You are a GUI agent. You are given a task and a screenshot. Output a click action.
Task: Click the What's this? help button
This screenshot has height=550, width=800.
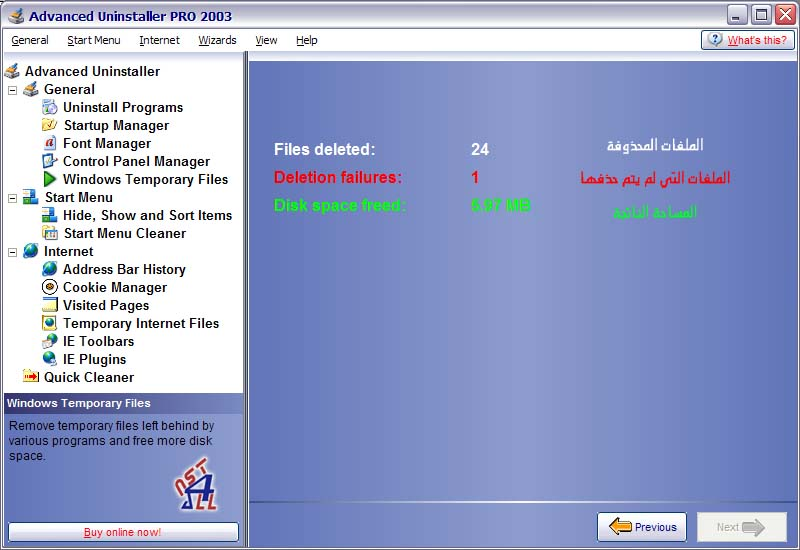pos(747,40)
